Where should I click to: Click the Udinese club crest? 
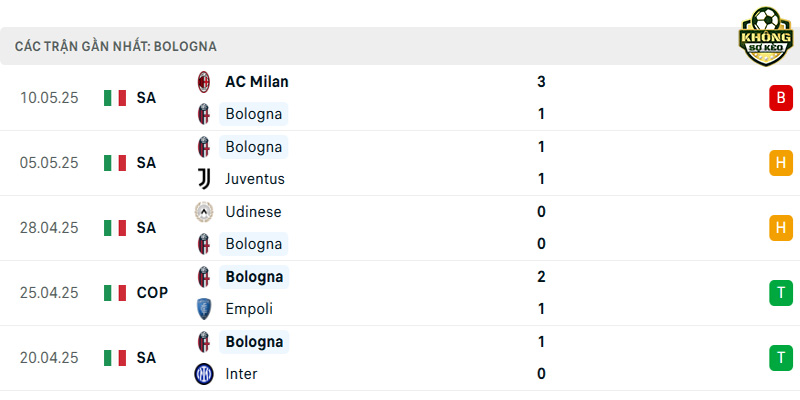pyautogui.click(x=204, y=212)
